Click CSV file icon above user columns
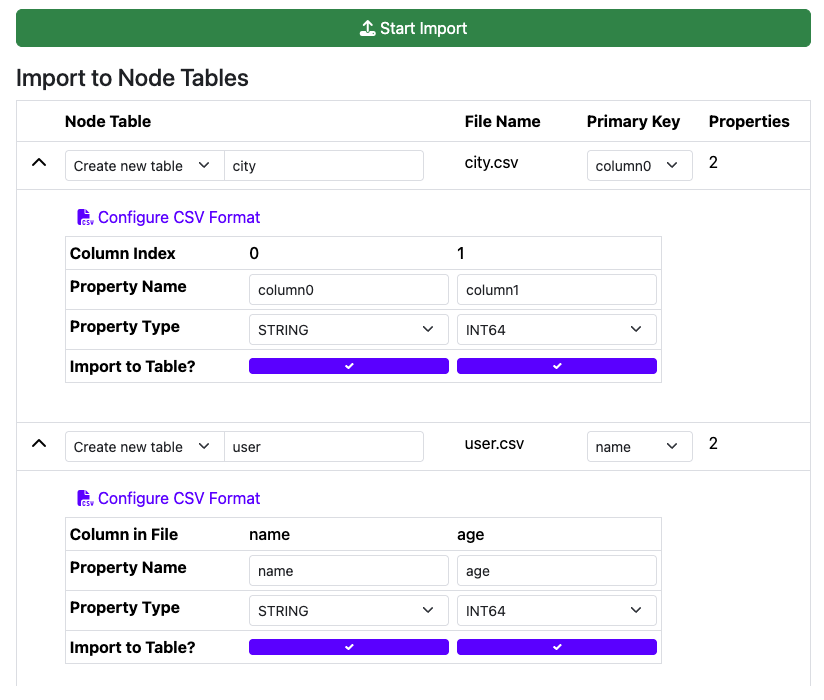The width and height of the screenshot is (824, 700). 86,499
